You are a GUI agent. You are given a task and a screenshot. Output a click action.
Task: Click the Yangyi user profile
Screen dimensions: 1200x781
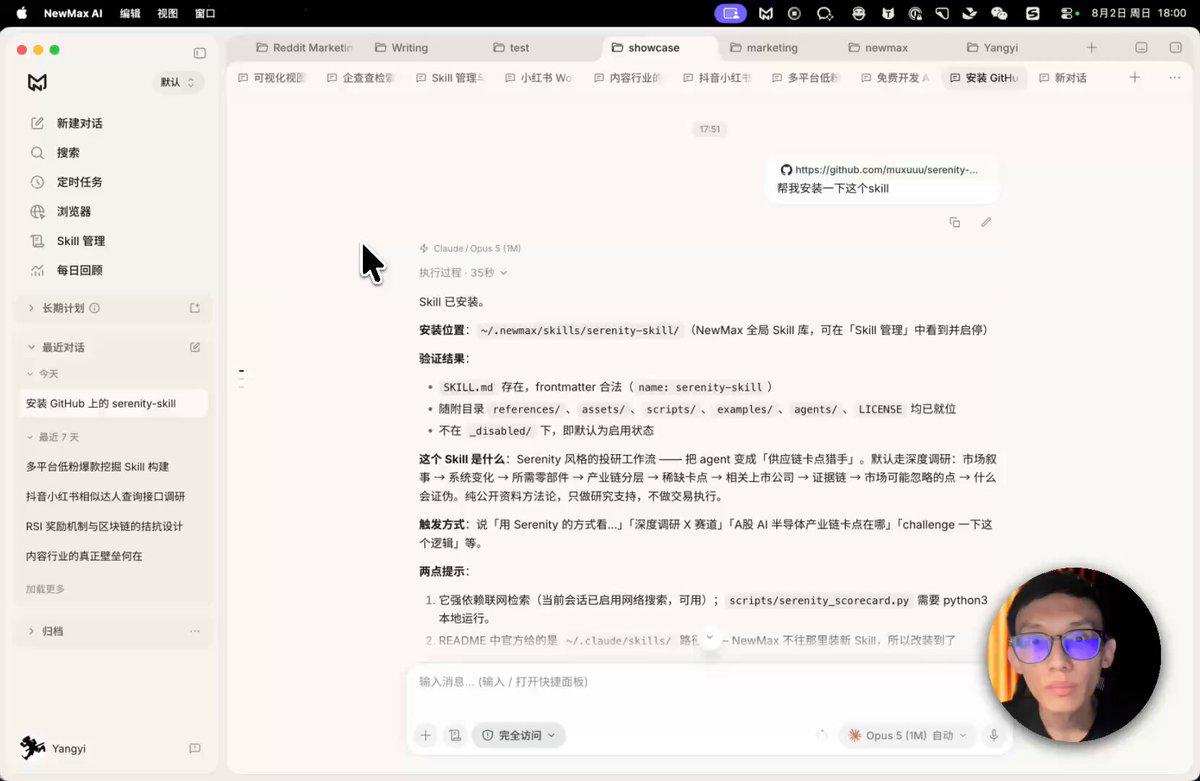[56, 748]
